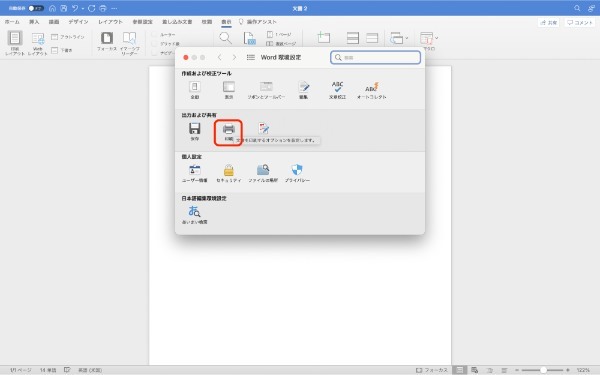600x375 pixels.
Task: Click the 122% zoom level
Action: point(583,370)
